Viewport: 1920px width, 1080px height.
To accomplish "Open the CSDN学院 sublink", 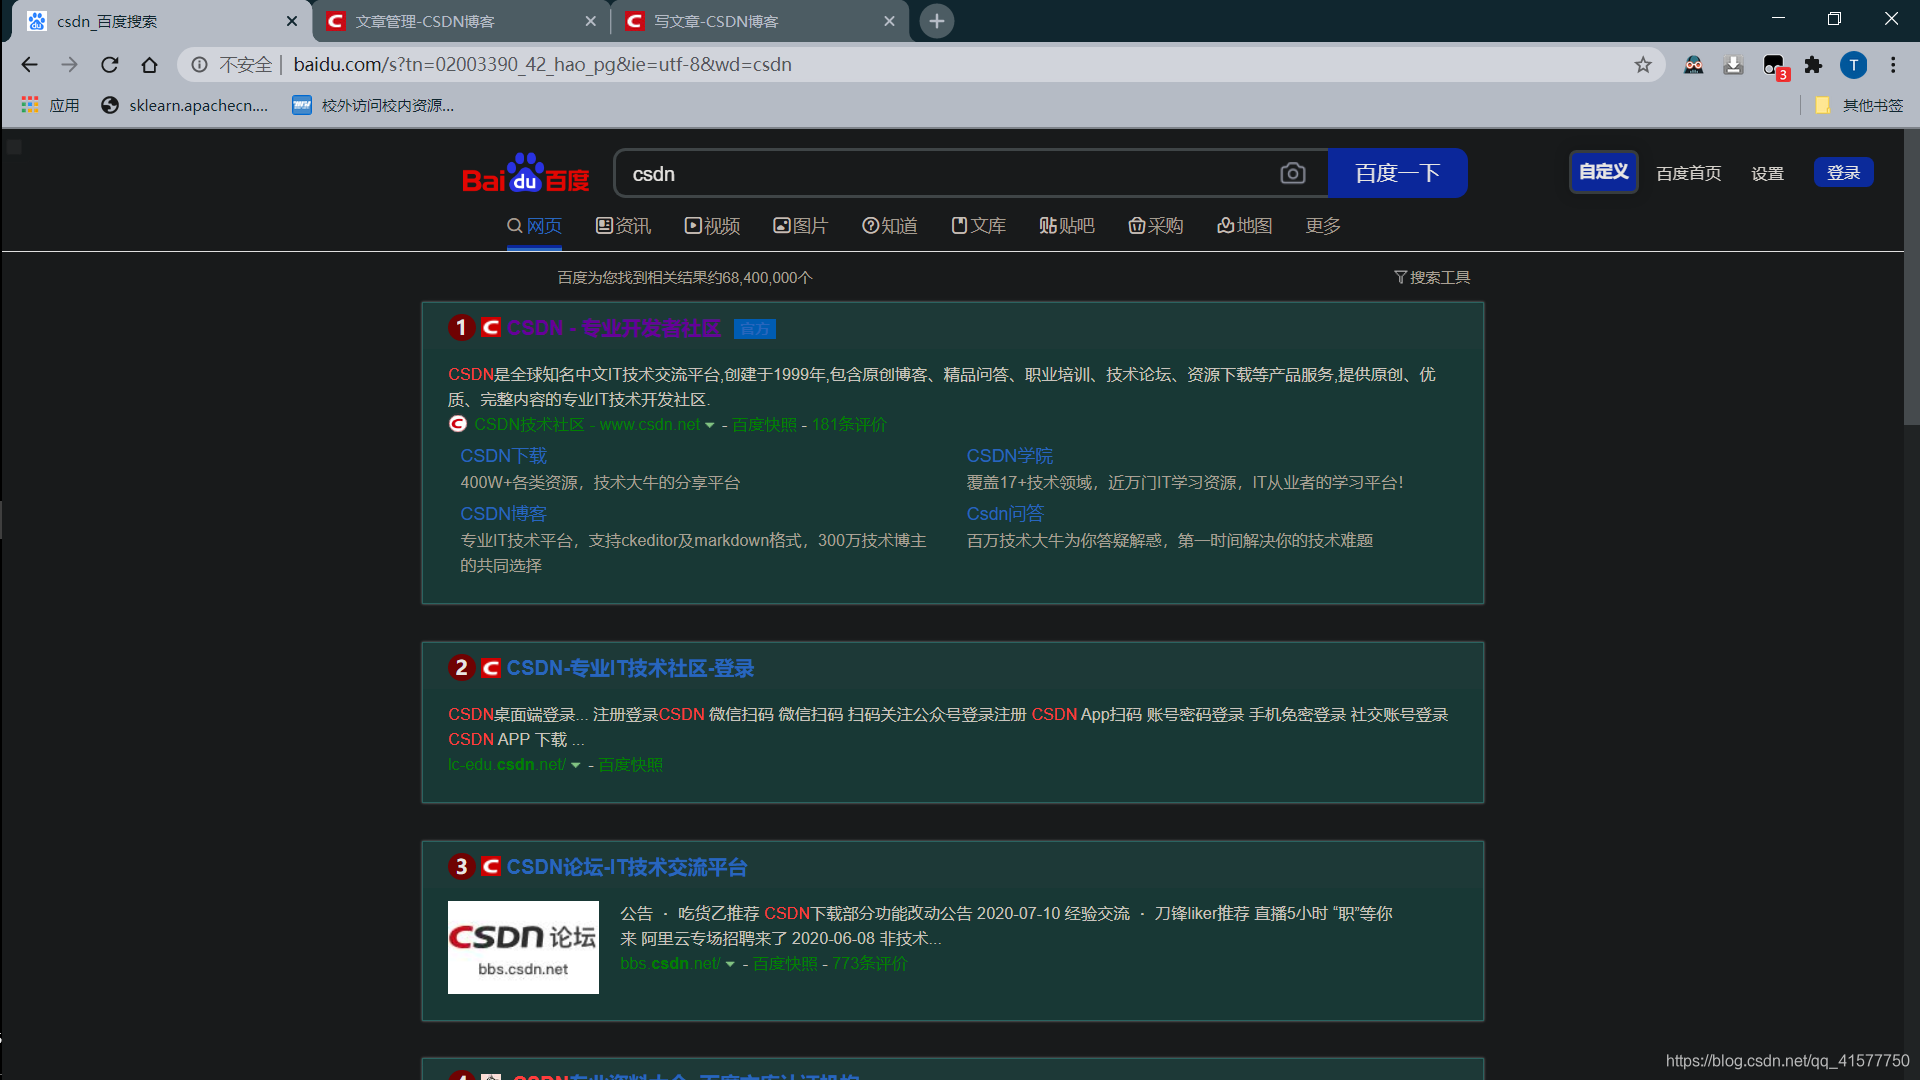I will pyautogui.click(x=1009, y=456).
